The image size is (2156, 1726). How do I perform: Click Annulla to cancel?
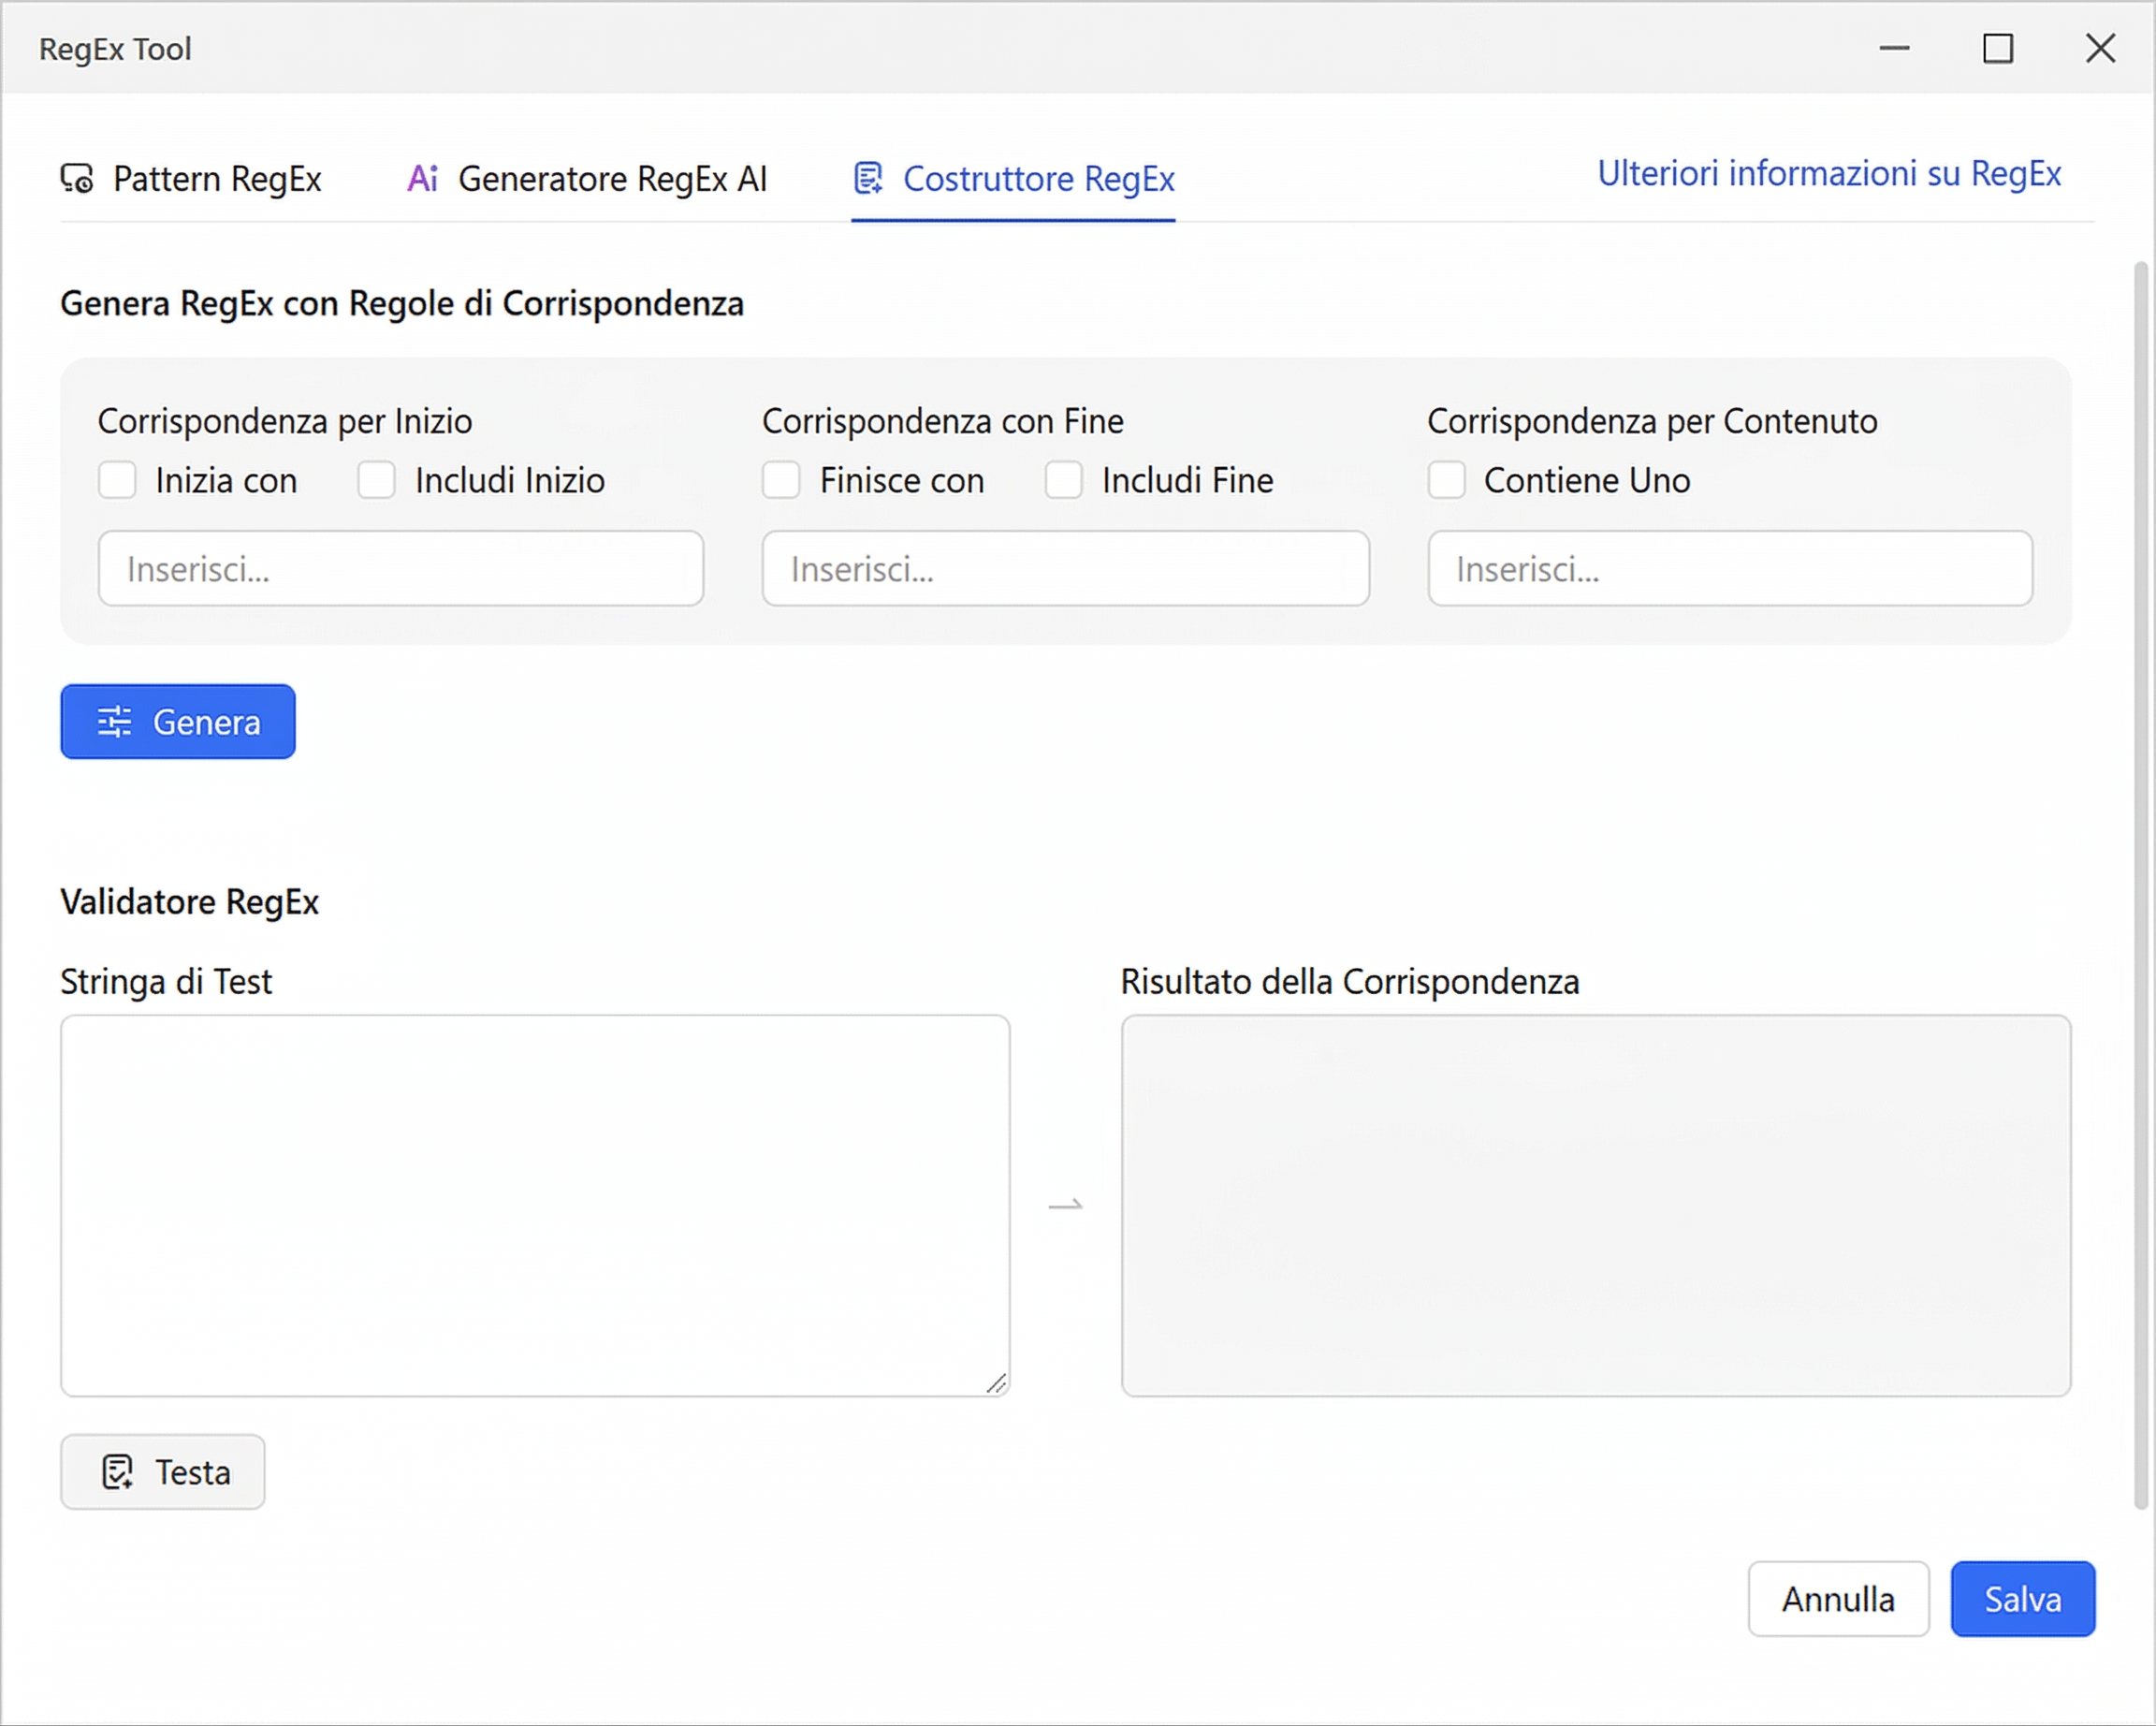[1837, 1598]
